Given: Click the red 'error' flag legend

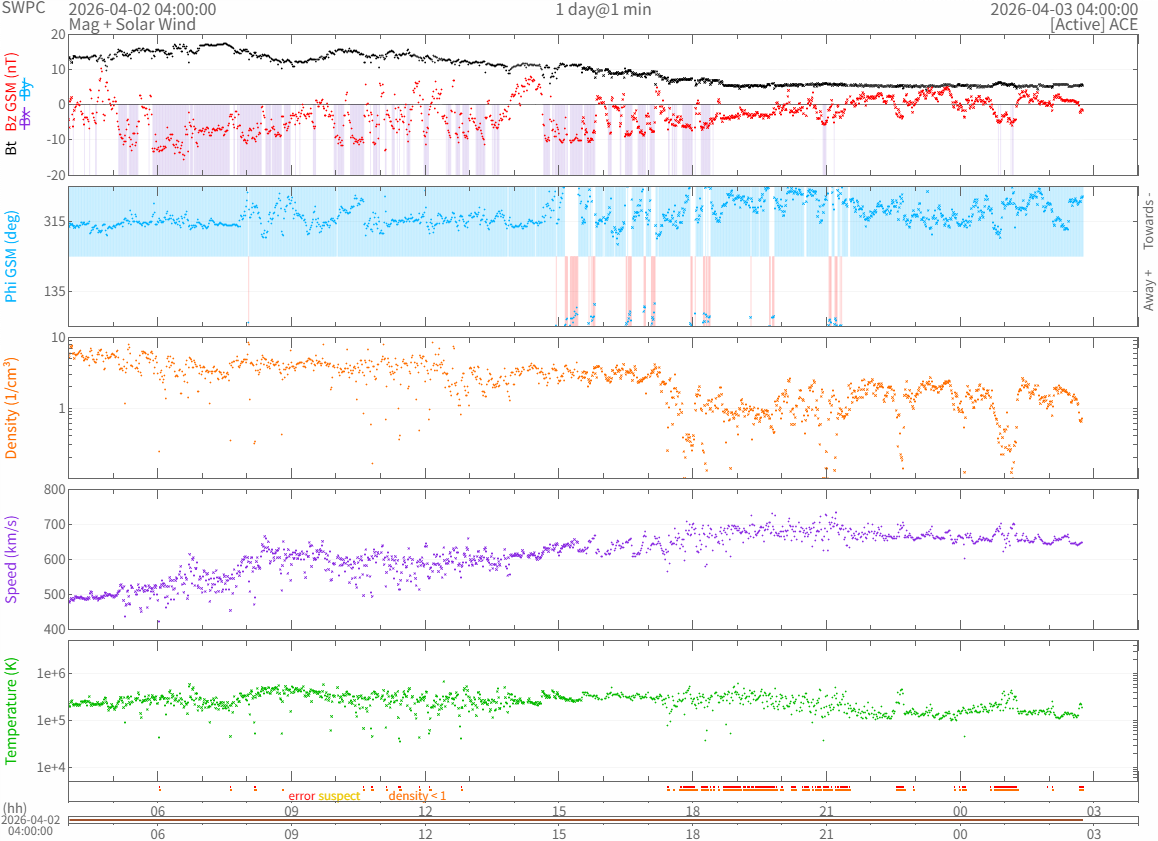Looking at the screenshot, I should click(x=301, y=796).
